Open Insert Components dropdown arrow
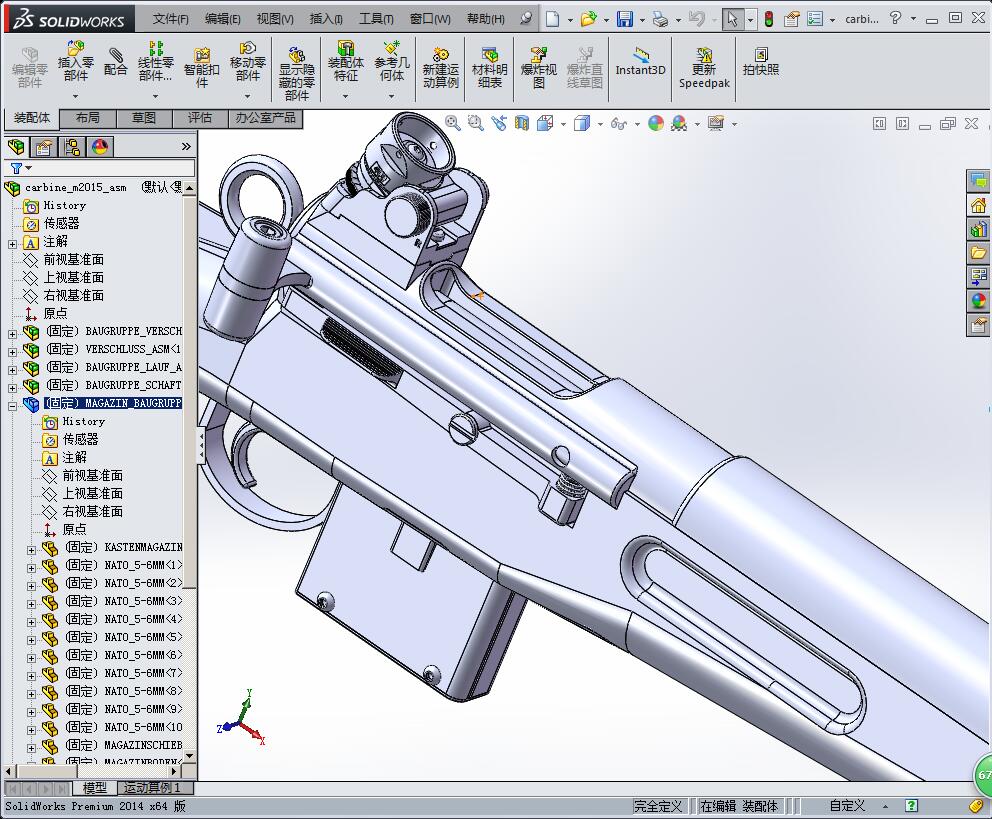992x819 pixels. [x=75, y=96]
